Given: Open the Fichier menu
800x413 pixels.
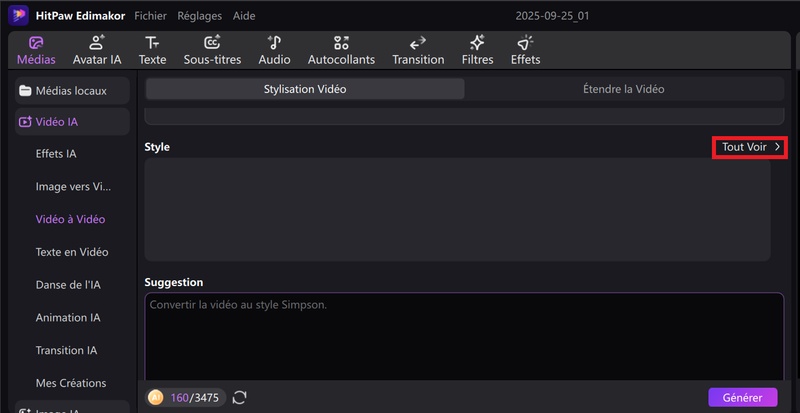Looking at the screenshot, I should (x=150, y=16).
